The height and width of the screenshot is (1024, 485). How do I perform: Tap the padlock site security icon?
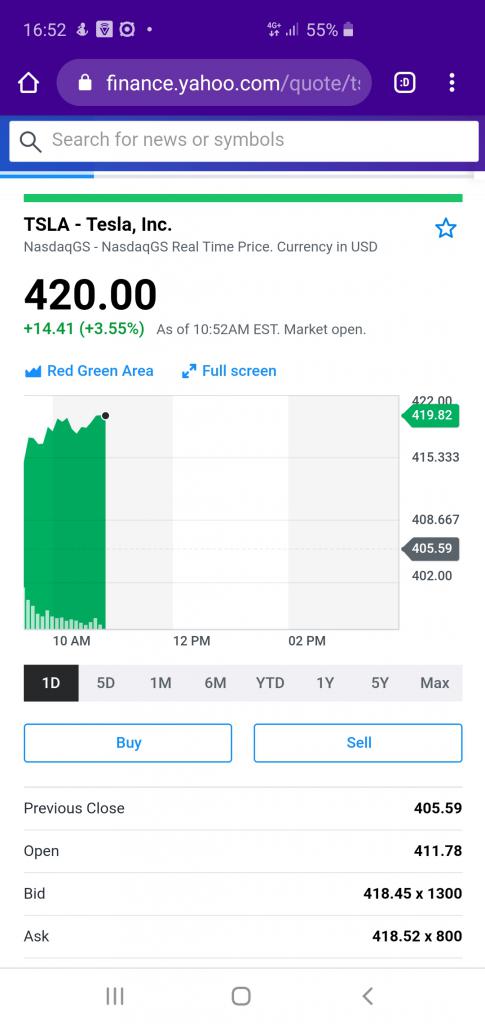pos(85,82)
